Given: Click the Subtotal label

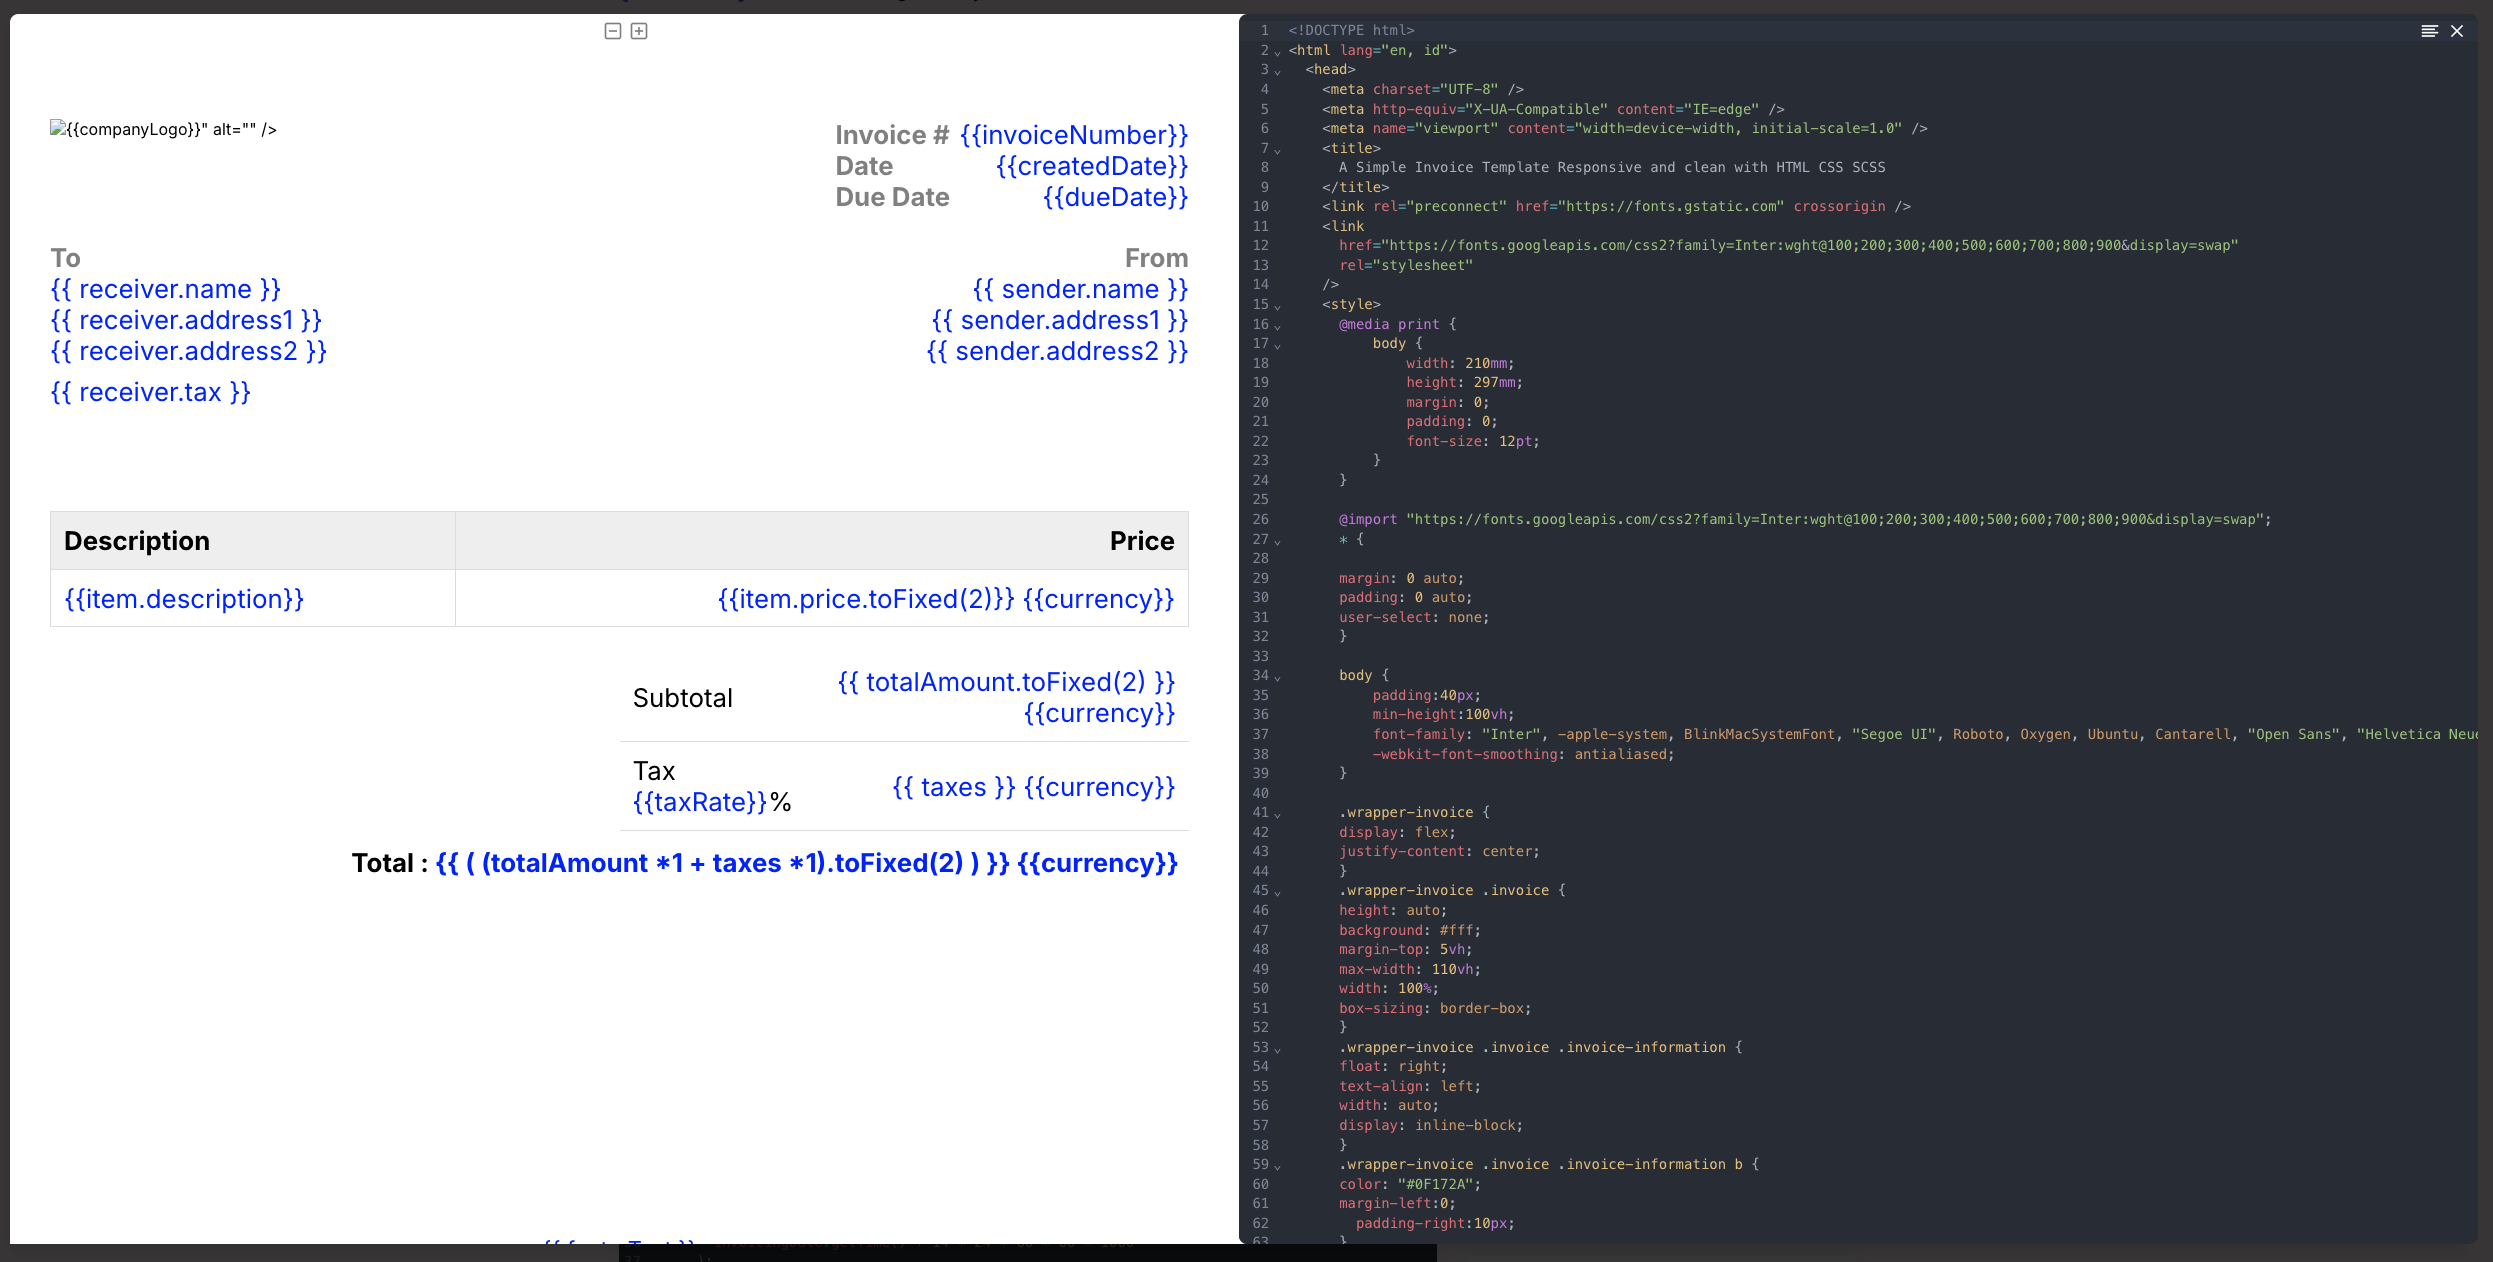Looking at the screenshot, I should pos(683,698).
